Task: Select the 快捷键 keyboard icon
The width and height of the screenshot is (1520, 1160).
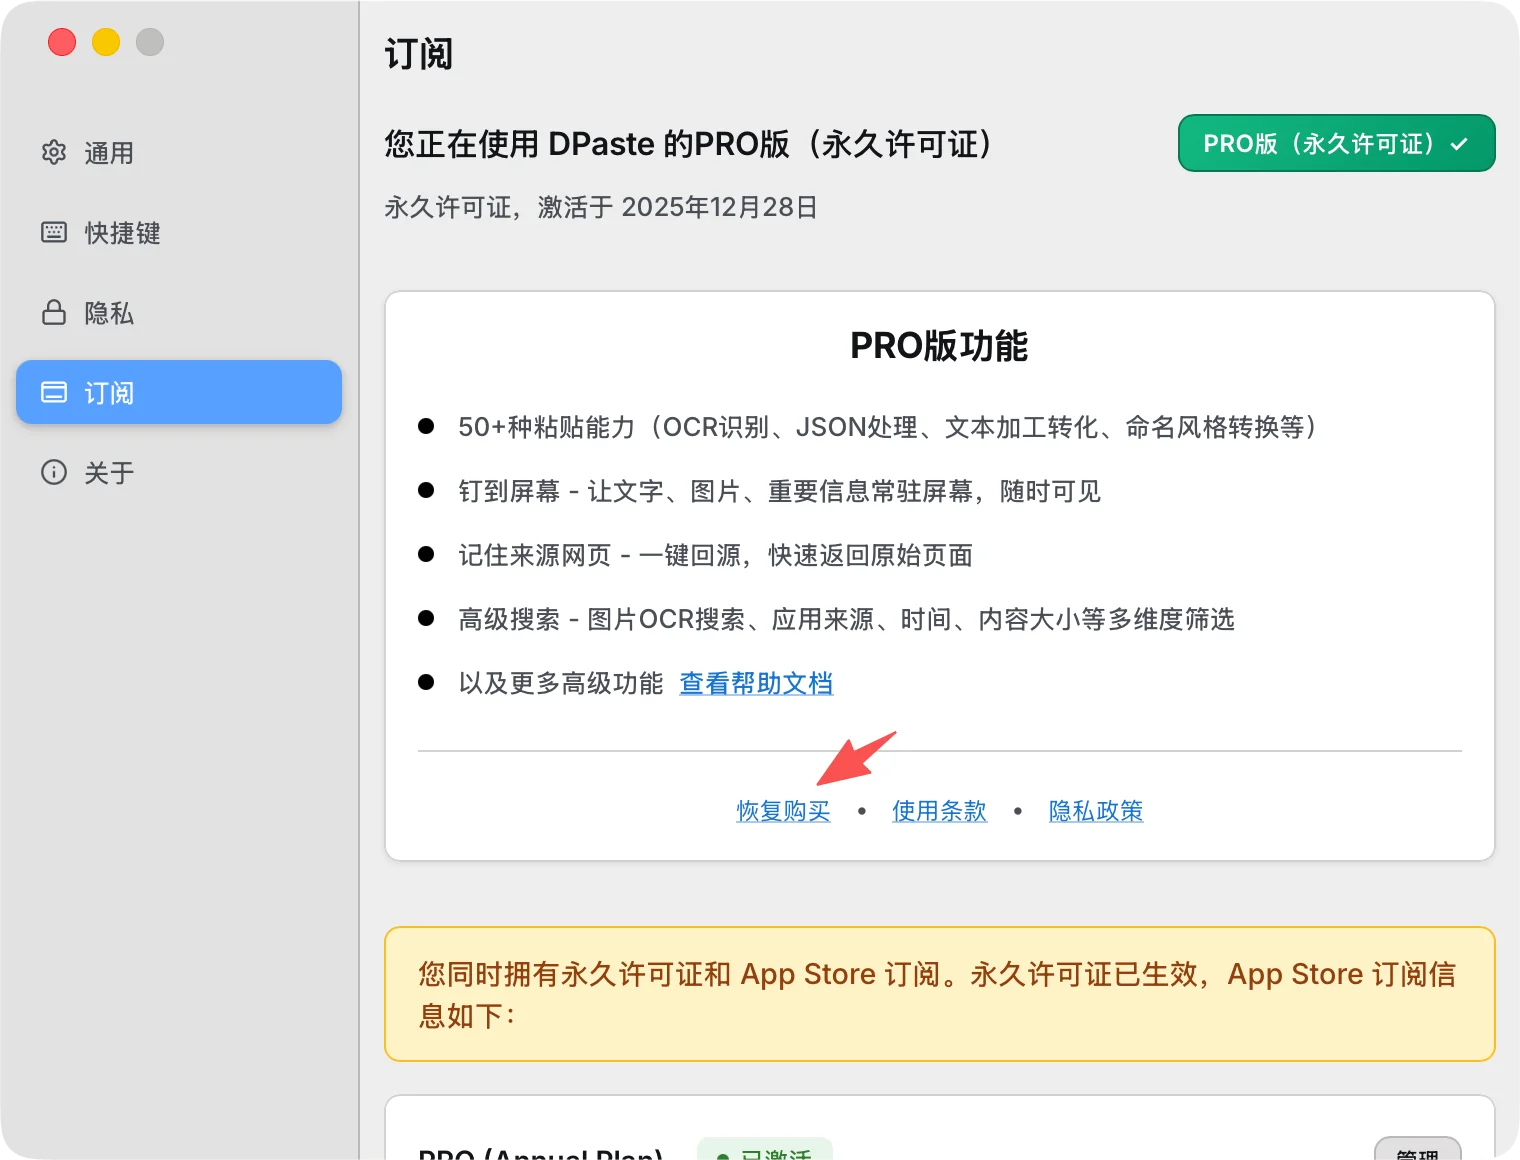Action: pyautogui.click(x=54, y=233)
